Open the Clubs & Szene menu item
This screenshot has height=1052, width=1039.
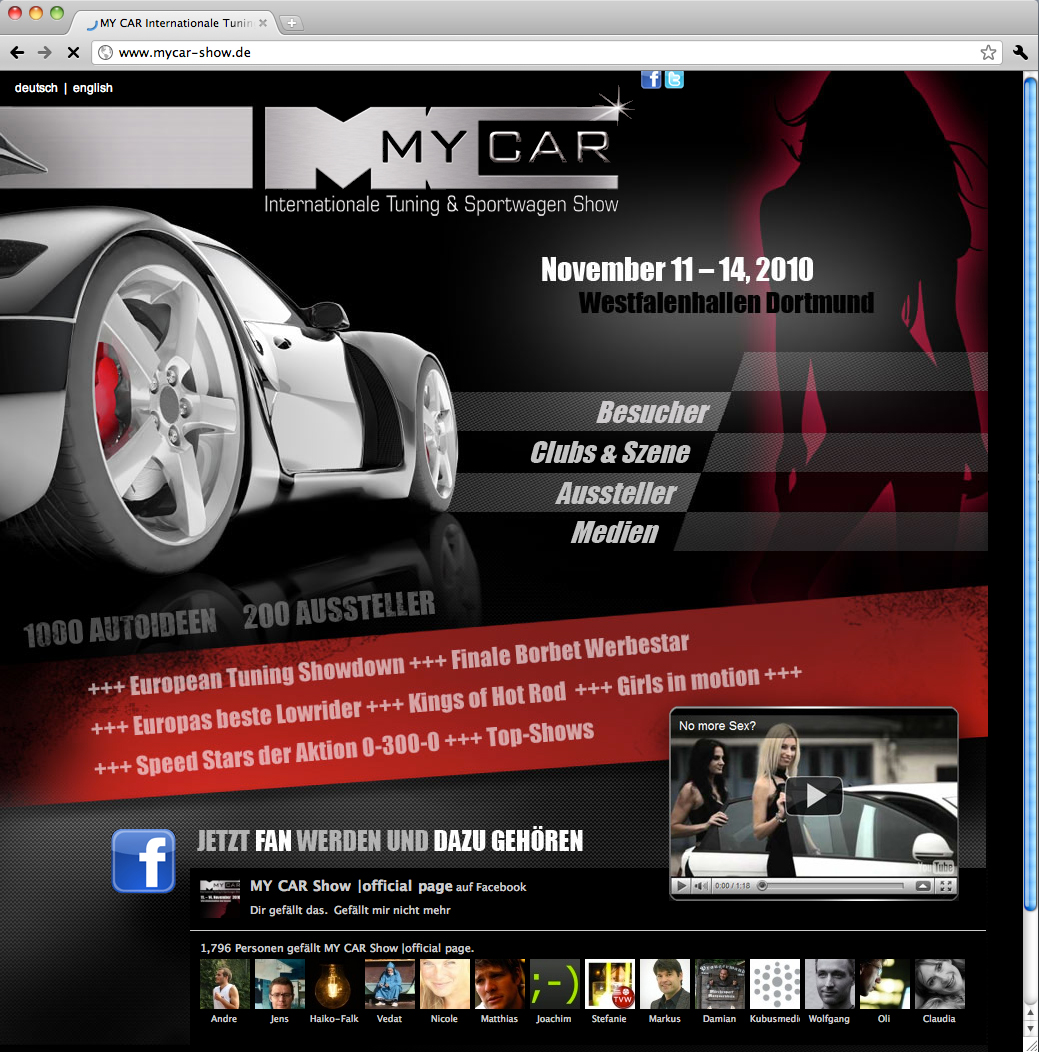(x=610, y=452)
